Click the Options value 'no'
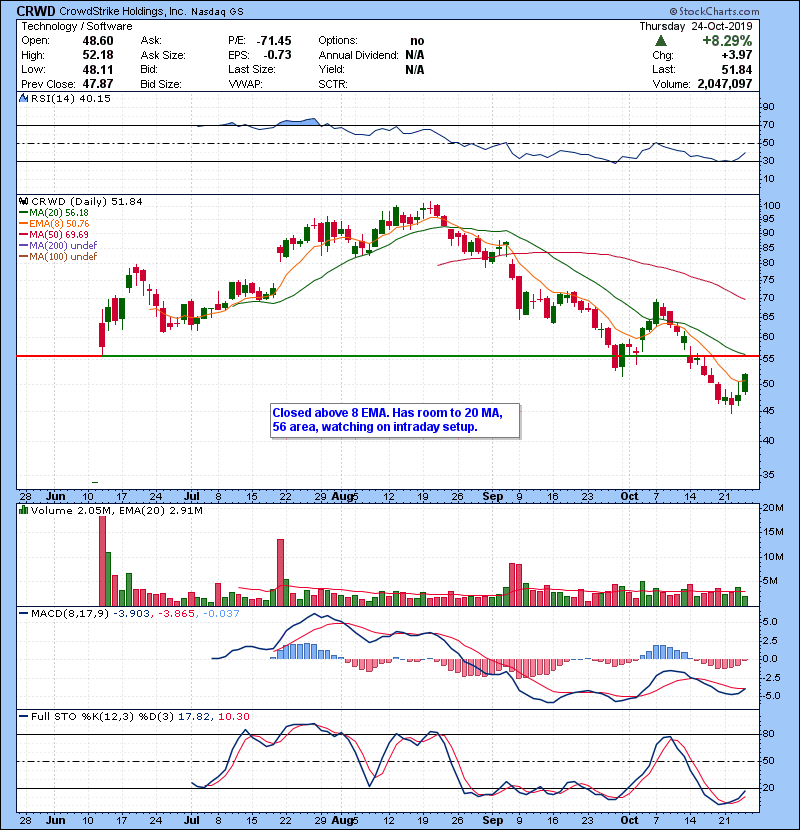 point(417,41)
